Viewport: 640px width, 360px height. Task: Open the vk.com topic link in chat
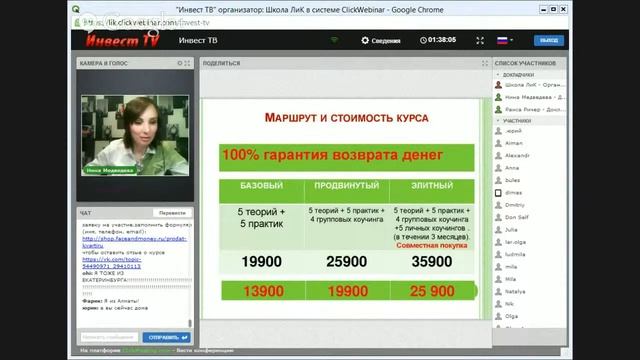111,263
